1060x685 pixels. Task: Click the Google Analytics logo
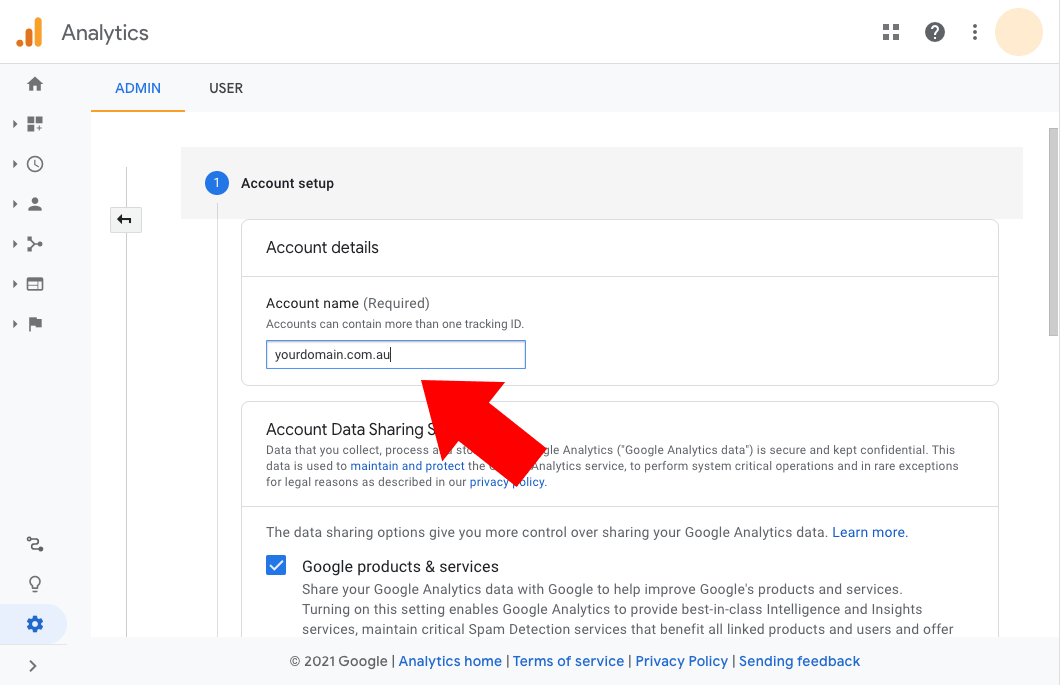pyautogui.click(x=30, y=32)
